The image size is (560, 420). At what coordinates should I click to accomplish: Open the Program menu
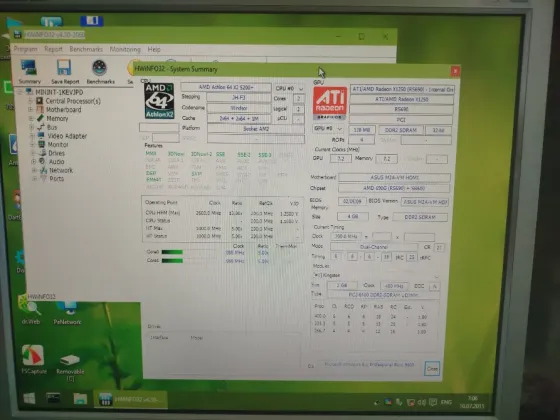(25, 49)
